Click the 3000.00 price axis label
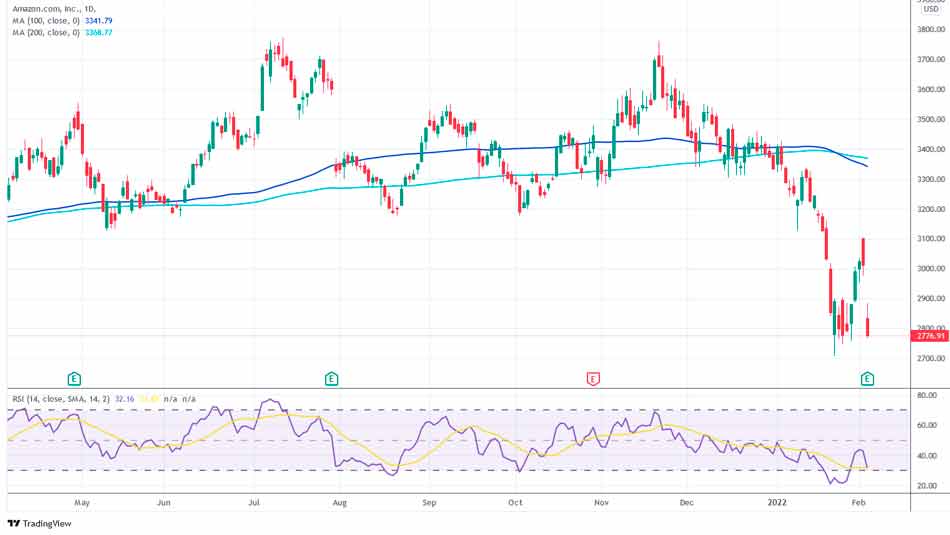The image size is (950, 535). coord(930,269)
